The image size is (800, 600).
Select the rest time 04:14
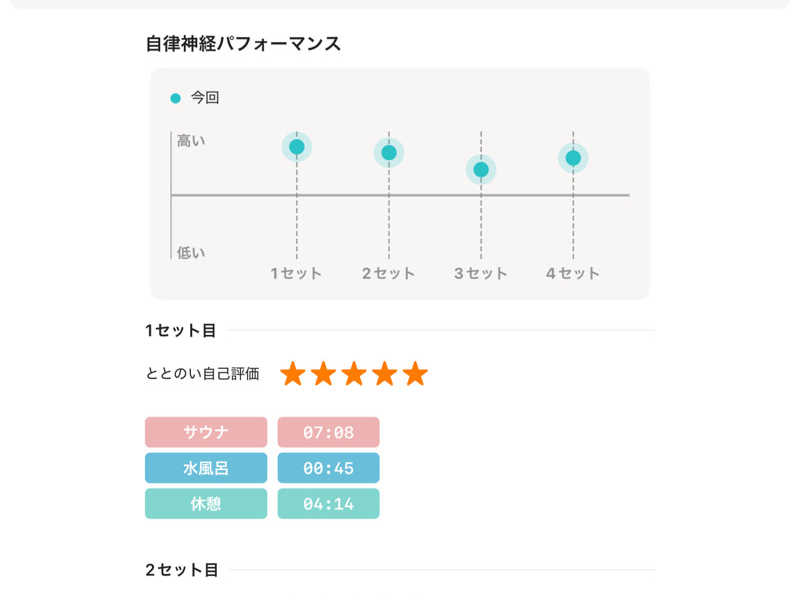(328, 504)
